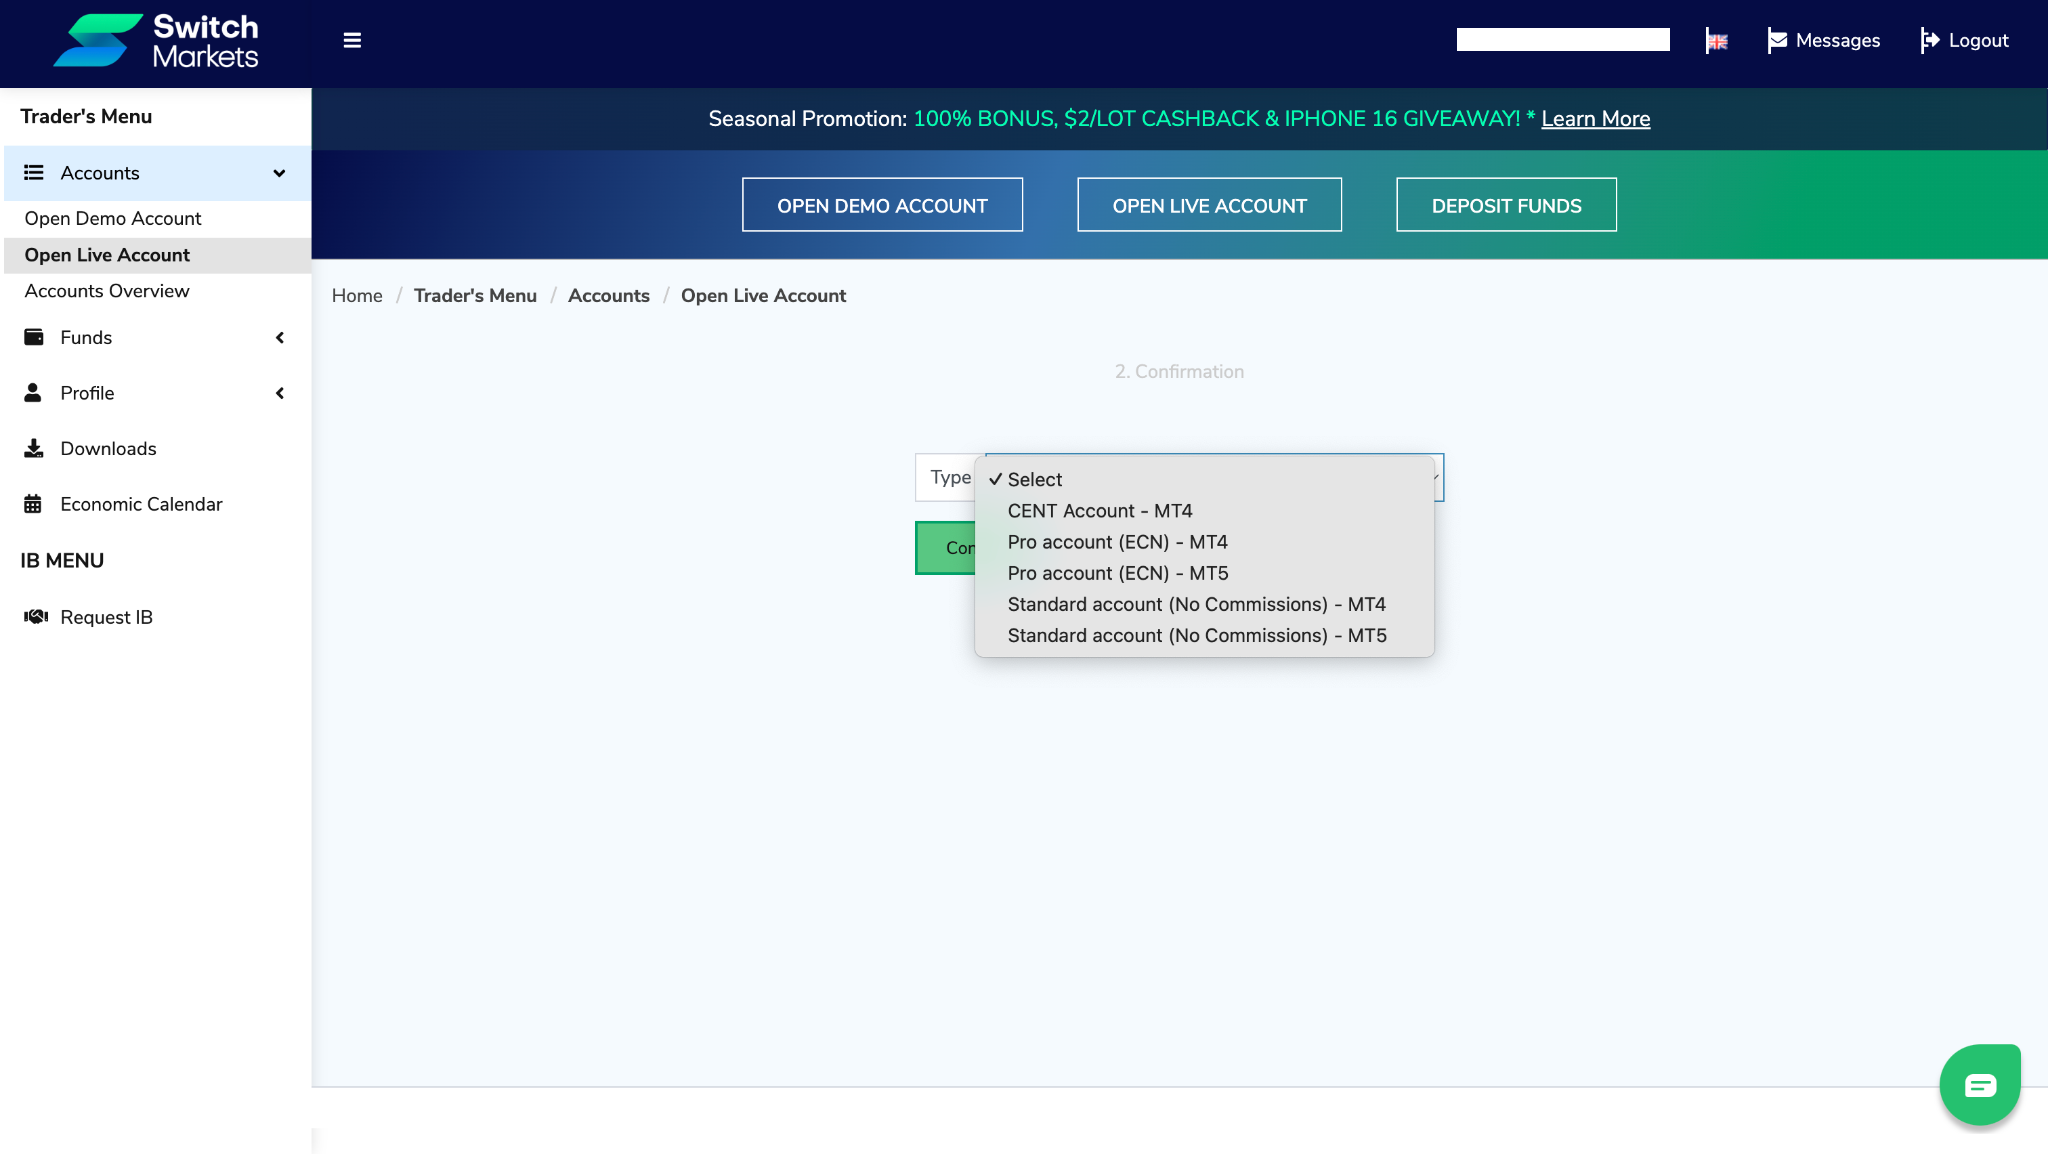
Task: Click the Type field label
Action: pyautogui.click(x=950, y=478)
